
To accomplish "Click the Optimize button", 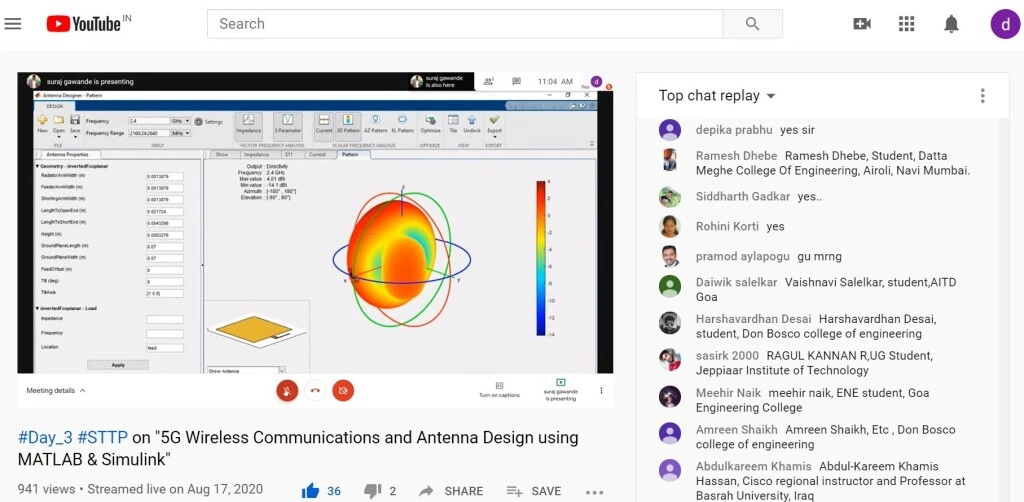I will [430, 123].
